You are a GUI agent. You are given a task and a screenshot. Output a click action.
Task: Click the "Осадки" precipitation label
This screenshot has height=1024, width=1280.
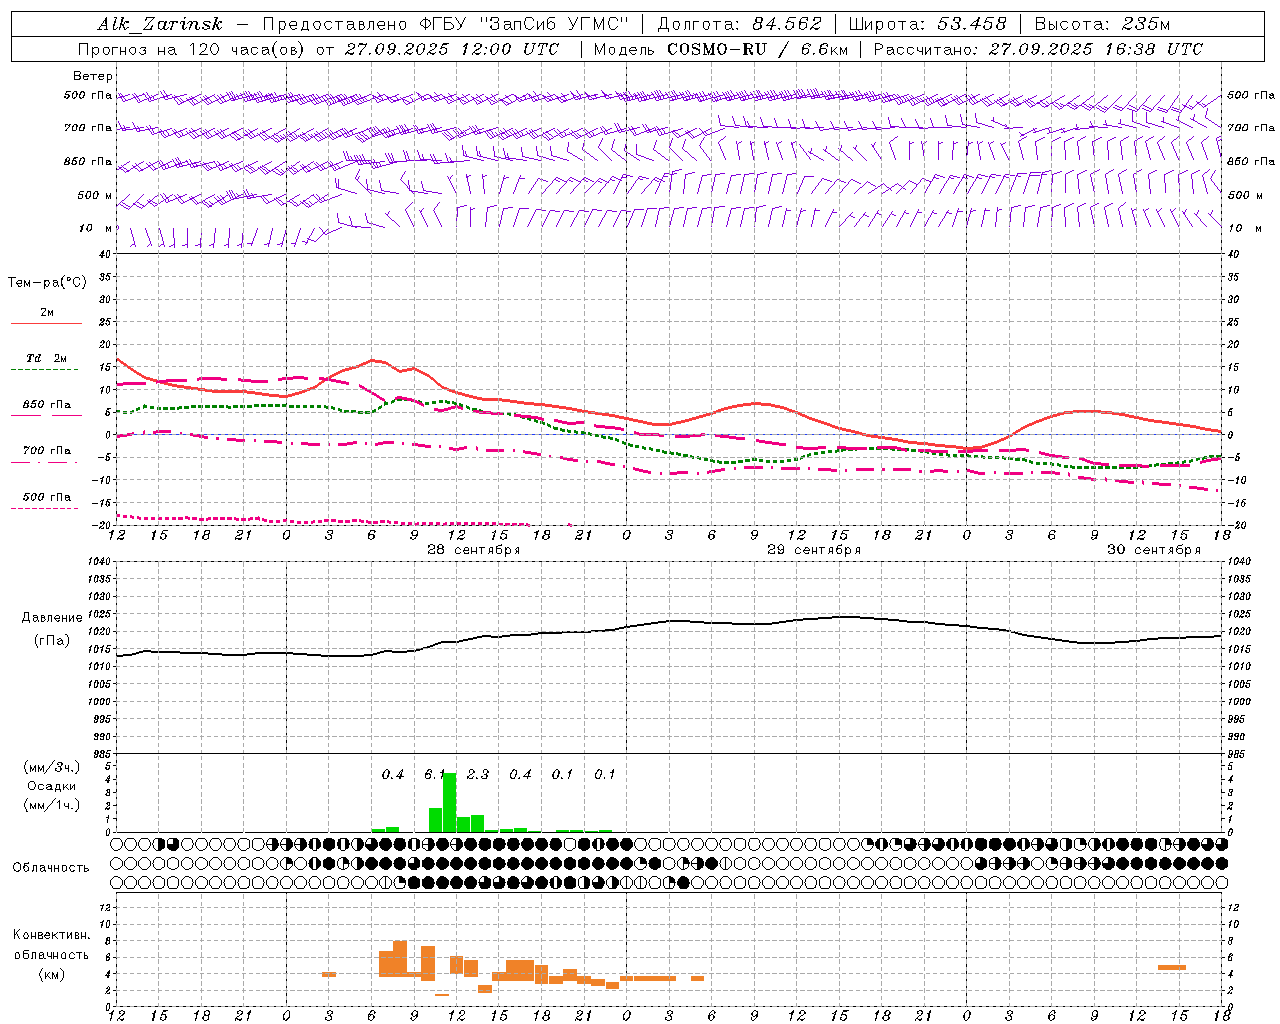point(52,786)
